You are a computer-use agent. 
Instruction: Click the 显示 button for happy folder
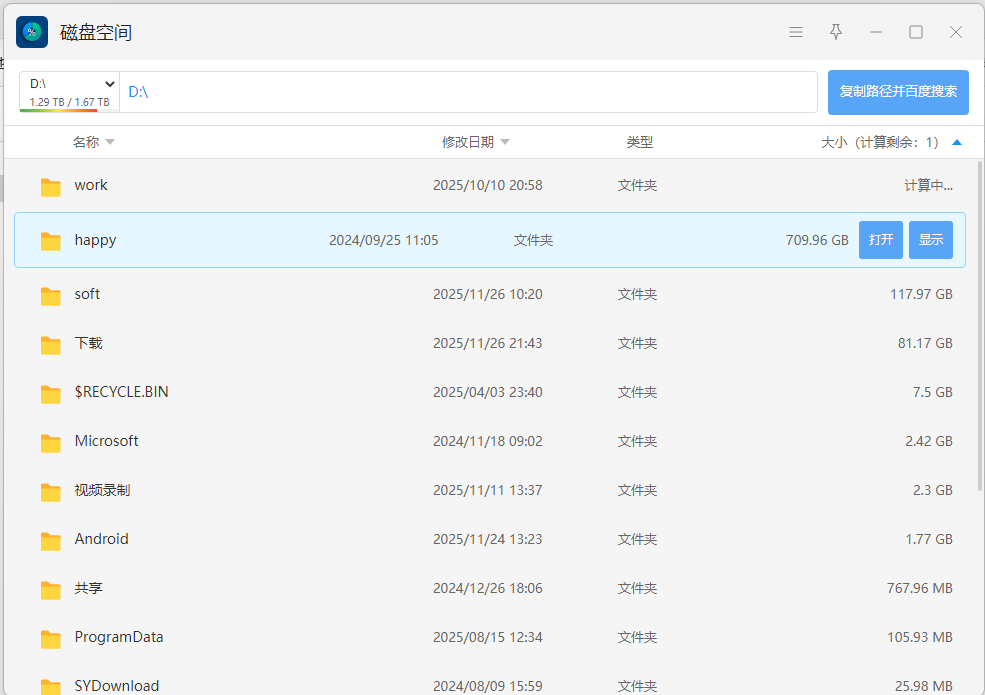click(931, 240)
